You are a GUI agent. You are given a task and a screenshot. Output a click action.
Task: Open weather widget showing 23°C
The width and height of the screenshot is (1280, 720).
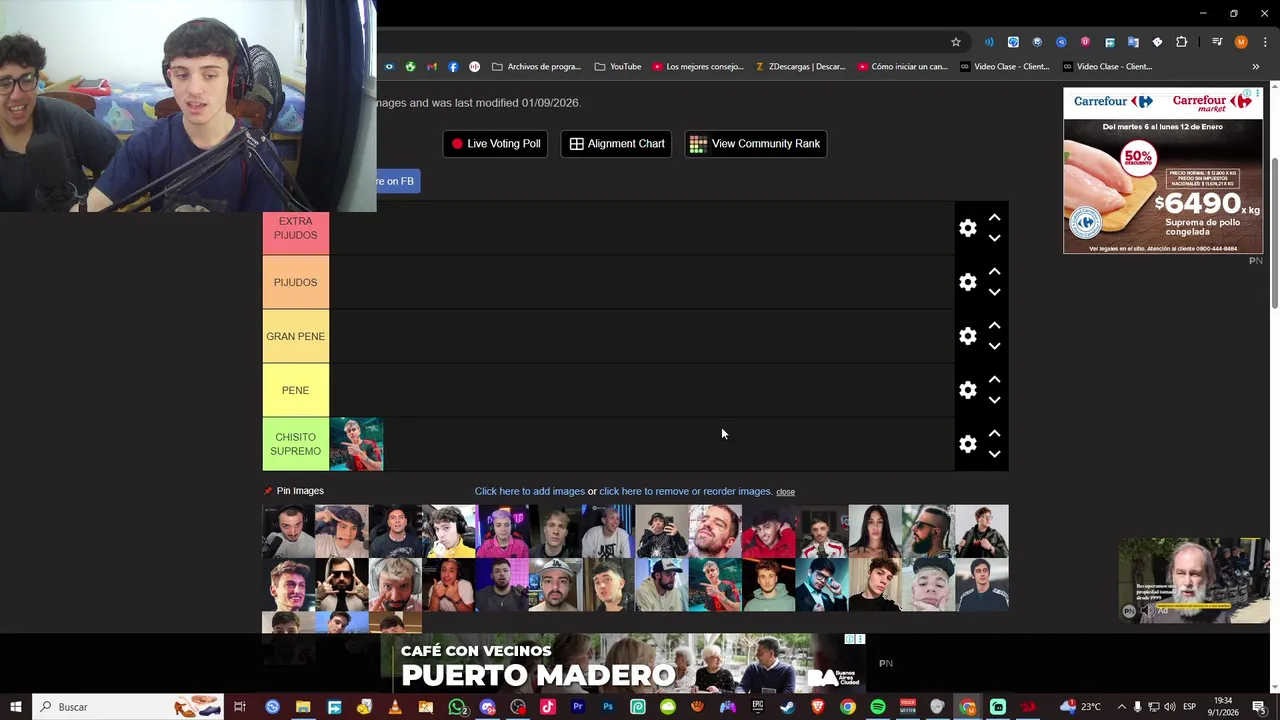pos(1081,707)
